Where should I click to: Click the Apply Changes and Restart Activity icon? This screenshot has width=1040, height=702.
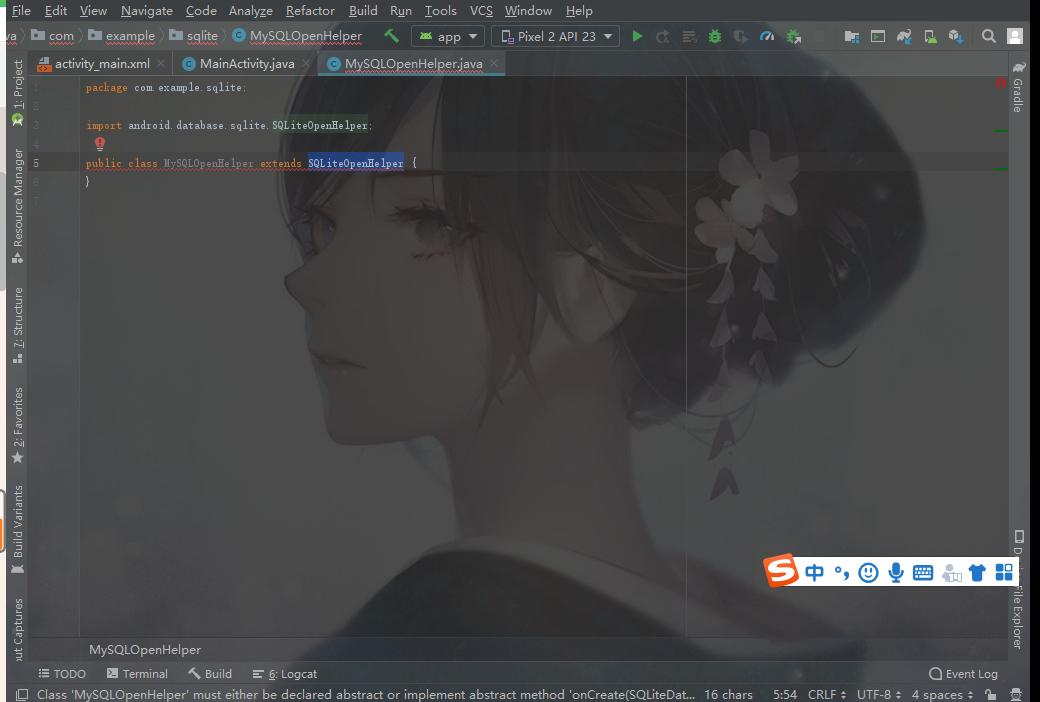pyautogui.click(x=663, y=36)
